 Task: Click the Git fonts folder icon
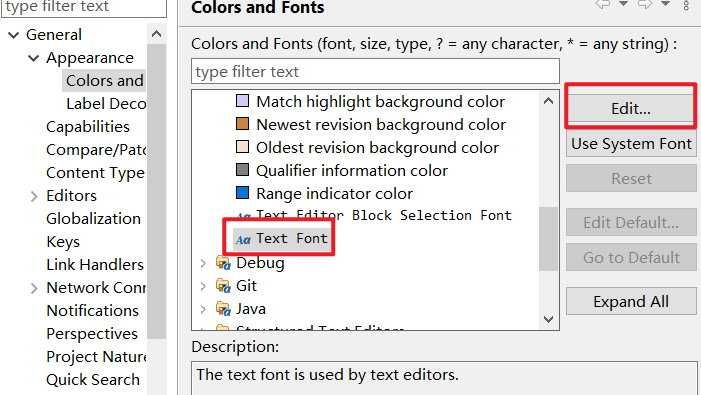(x=224, y=286)
